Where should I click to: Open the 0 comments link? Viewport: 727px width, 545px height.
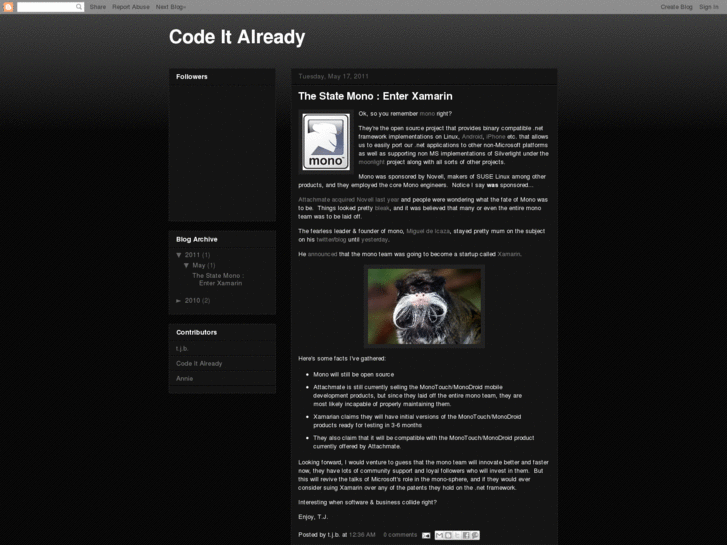pos(400,535)
